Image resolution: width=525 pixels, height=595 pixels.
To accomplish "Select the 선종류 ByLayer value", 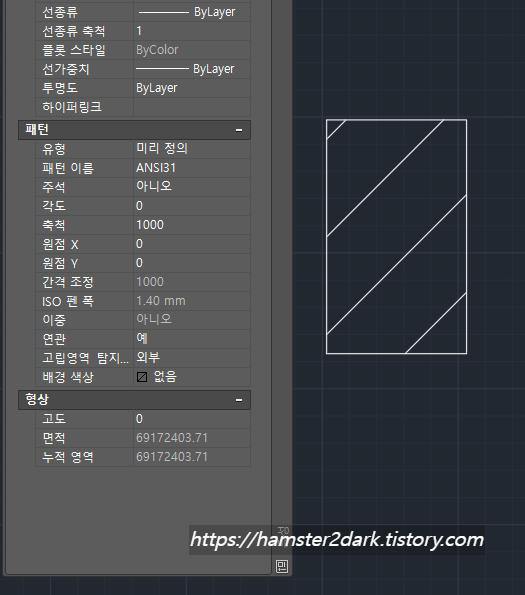I will coord(192,12).
